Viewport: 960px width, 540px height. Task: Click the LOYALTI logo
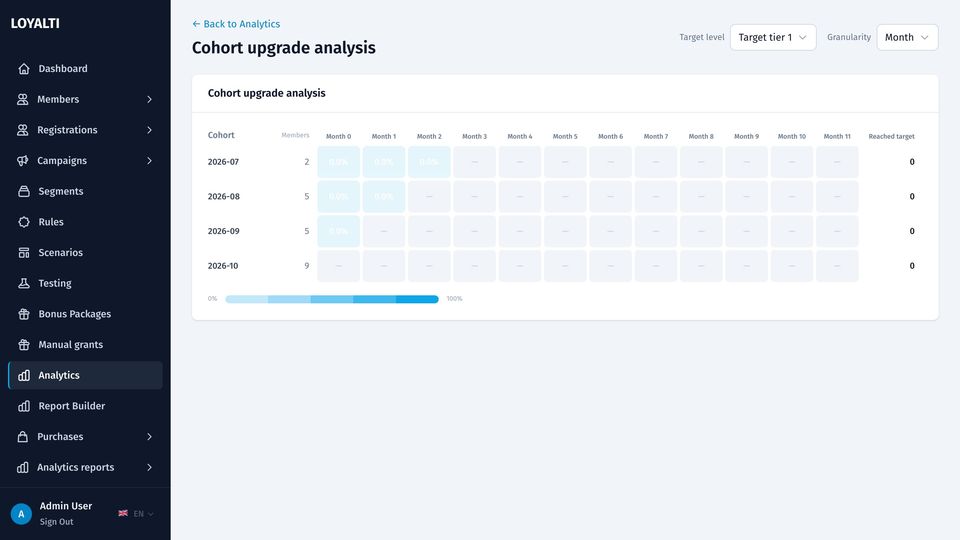pos(35,23)
